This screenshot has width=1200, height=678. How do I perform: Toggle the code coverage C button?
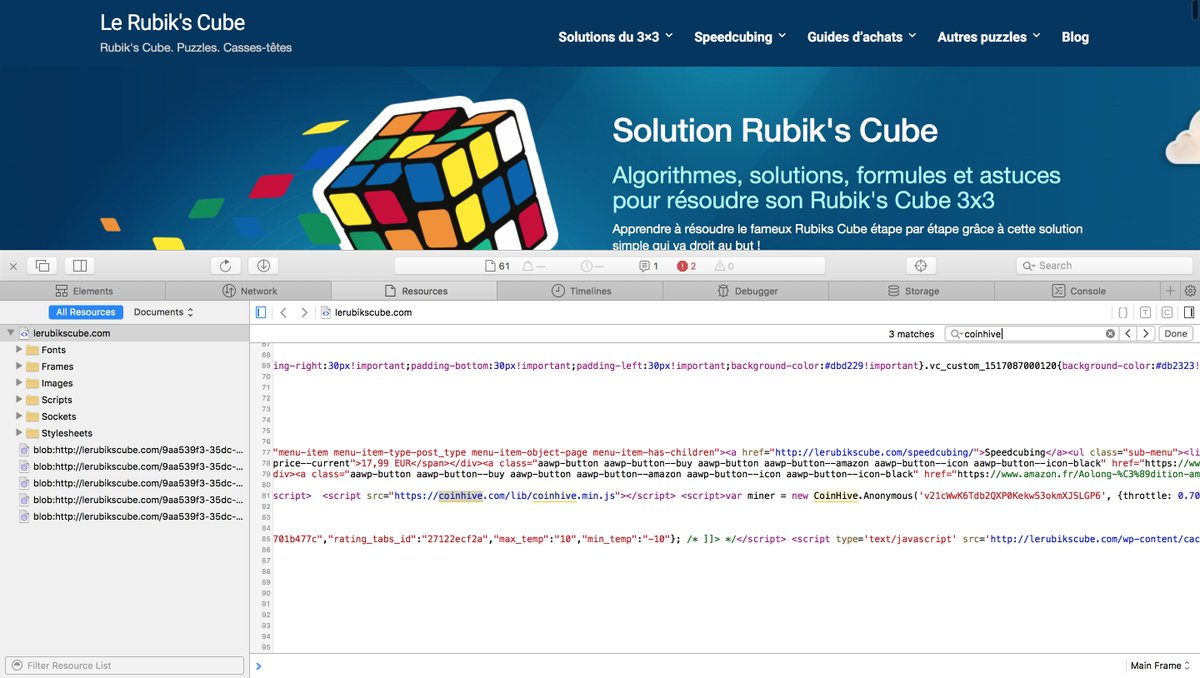pyautogui.click(x=1166, y=312)
